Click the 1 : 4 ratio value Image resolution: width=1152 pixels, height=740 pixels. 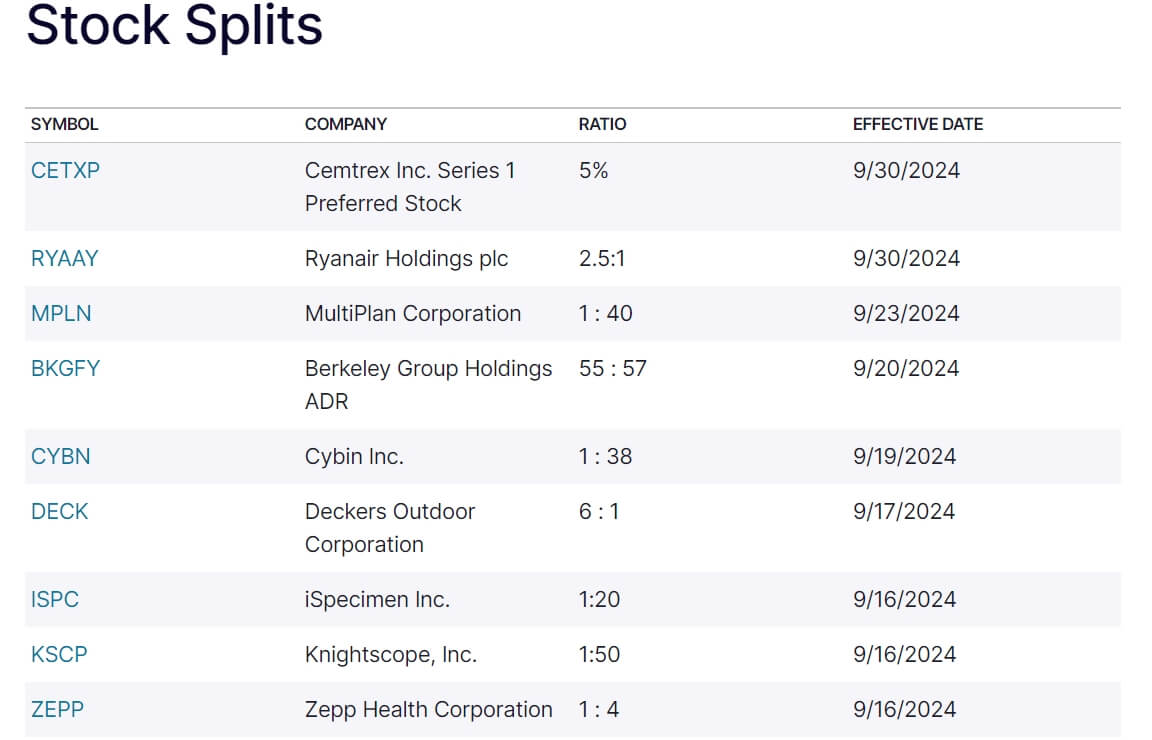click(599, 710)
